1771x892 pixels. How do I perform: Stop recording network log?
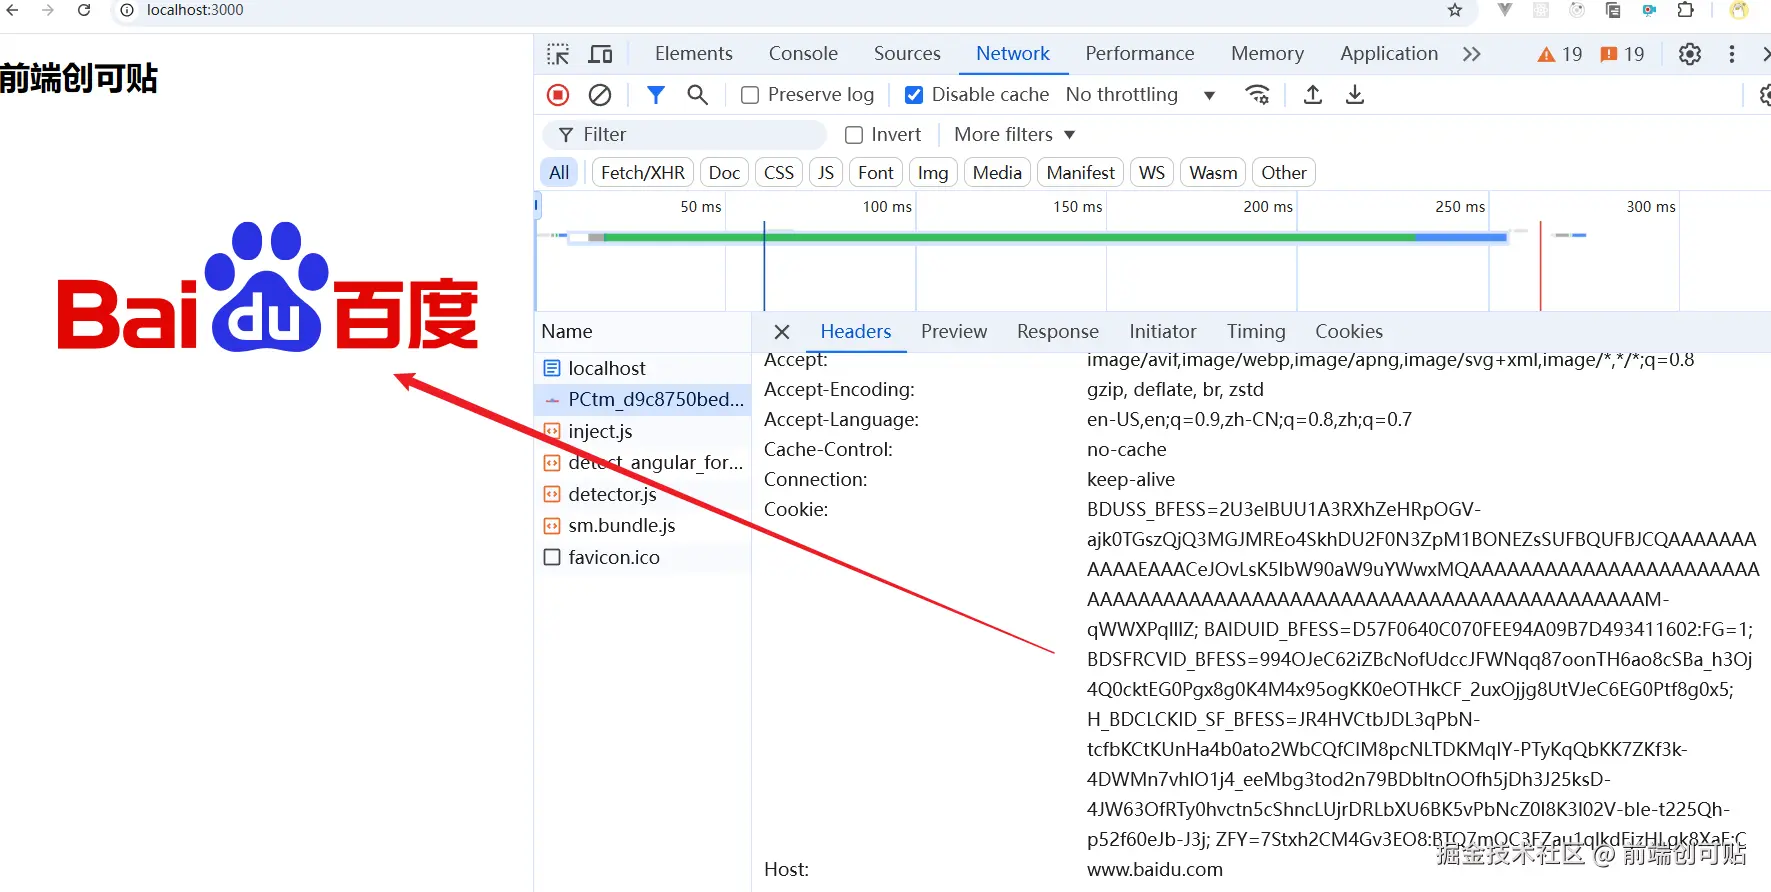558,95
